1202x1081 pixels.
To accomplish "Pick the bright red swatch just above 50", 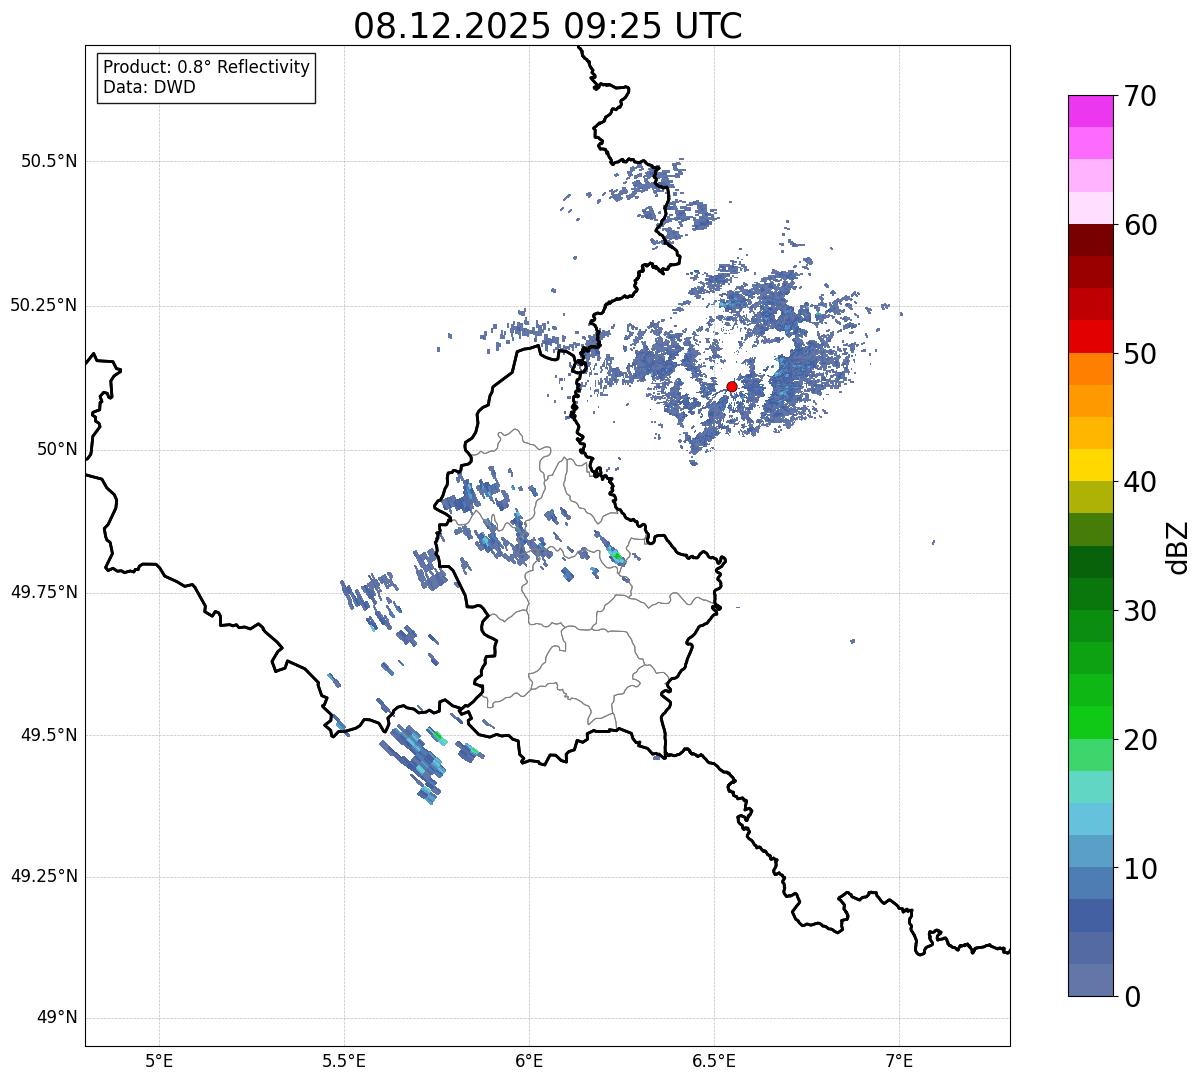I will 1090,336.
